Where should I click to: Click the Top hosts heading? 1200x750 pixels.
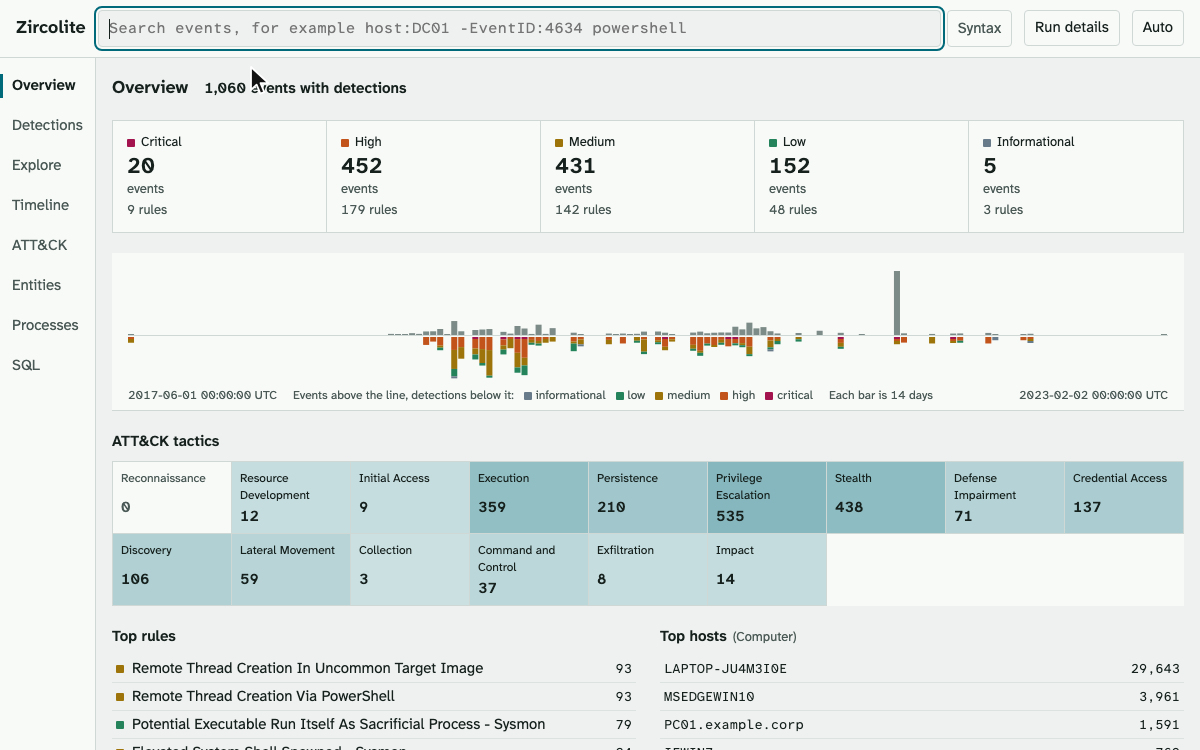pyautogui.click(x=692, y=636)
